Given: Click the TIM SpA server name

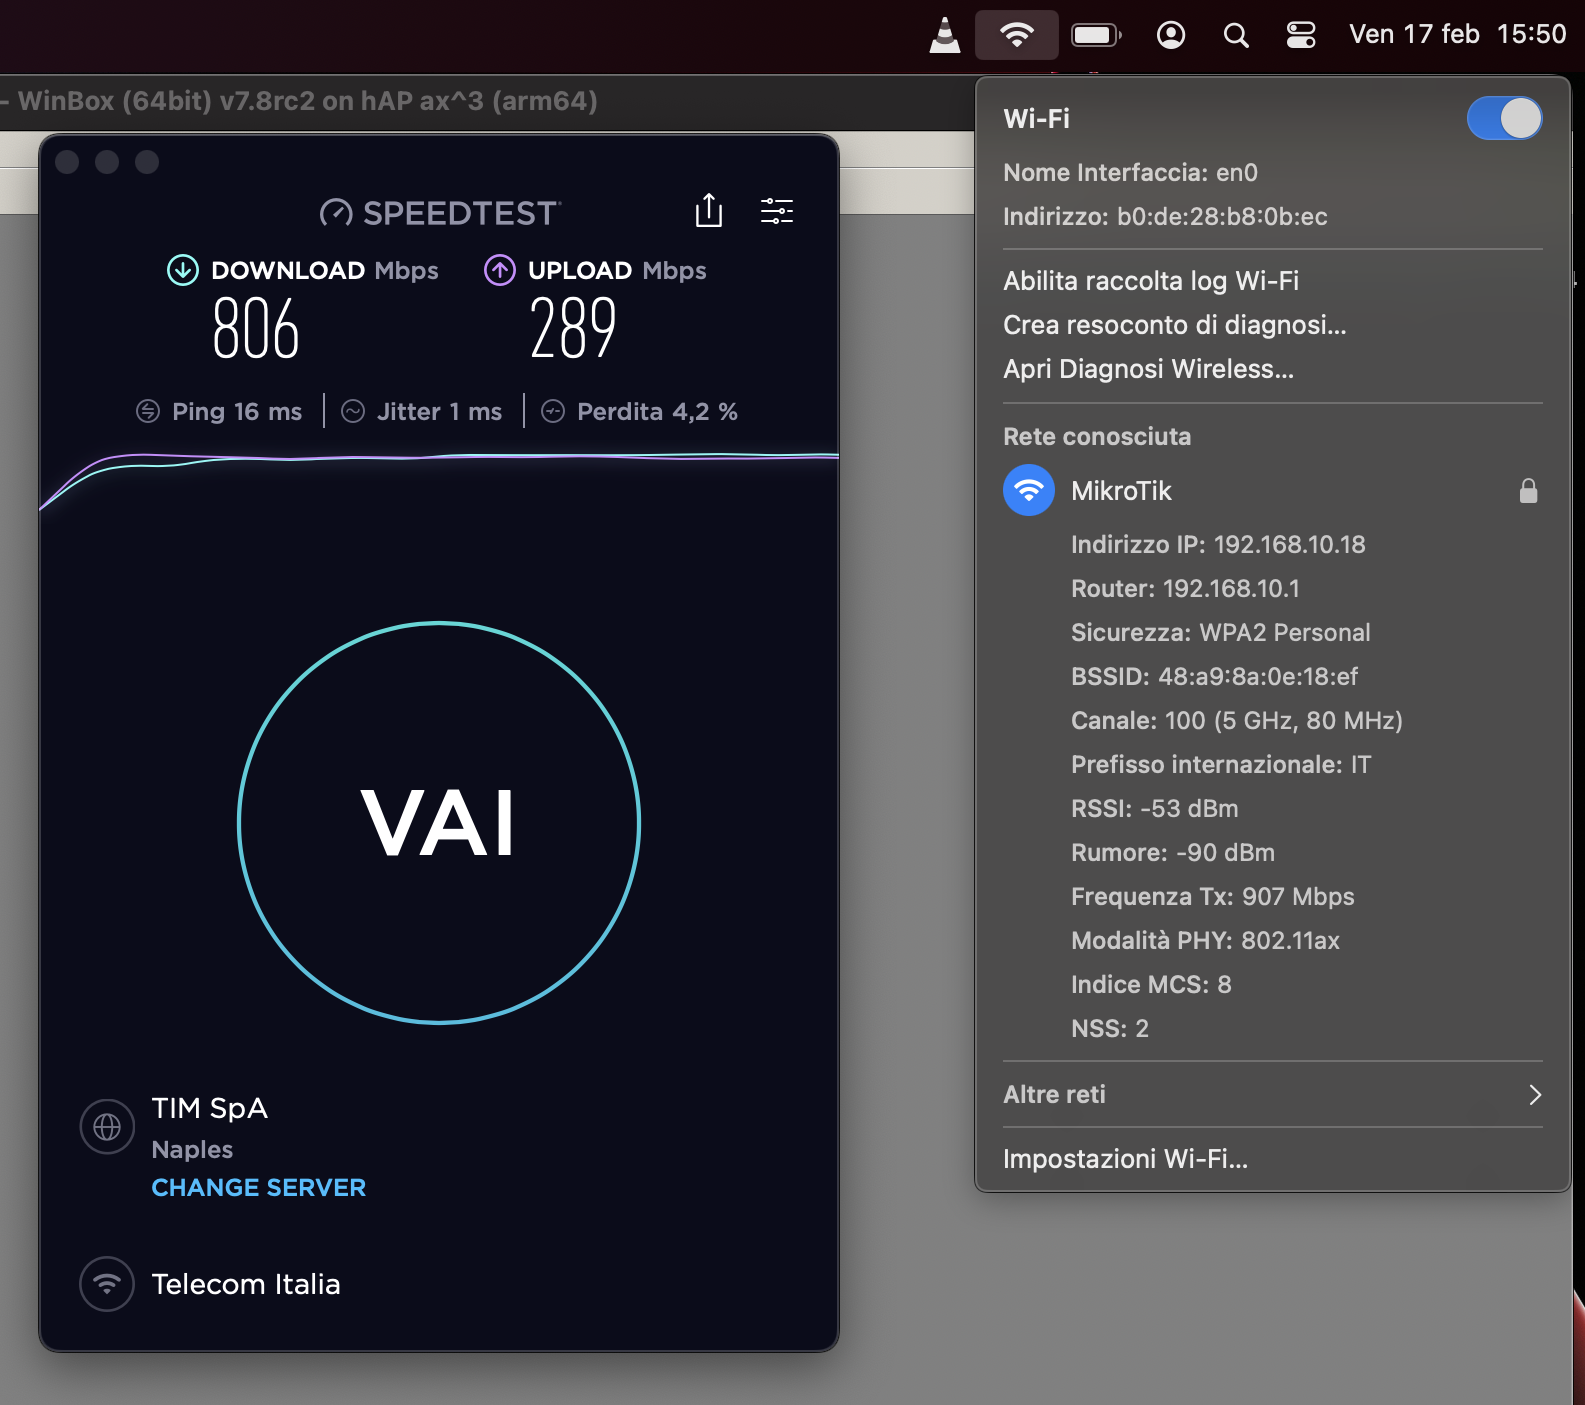Looking at the screenshot, I should 210,1108.
